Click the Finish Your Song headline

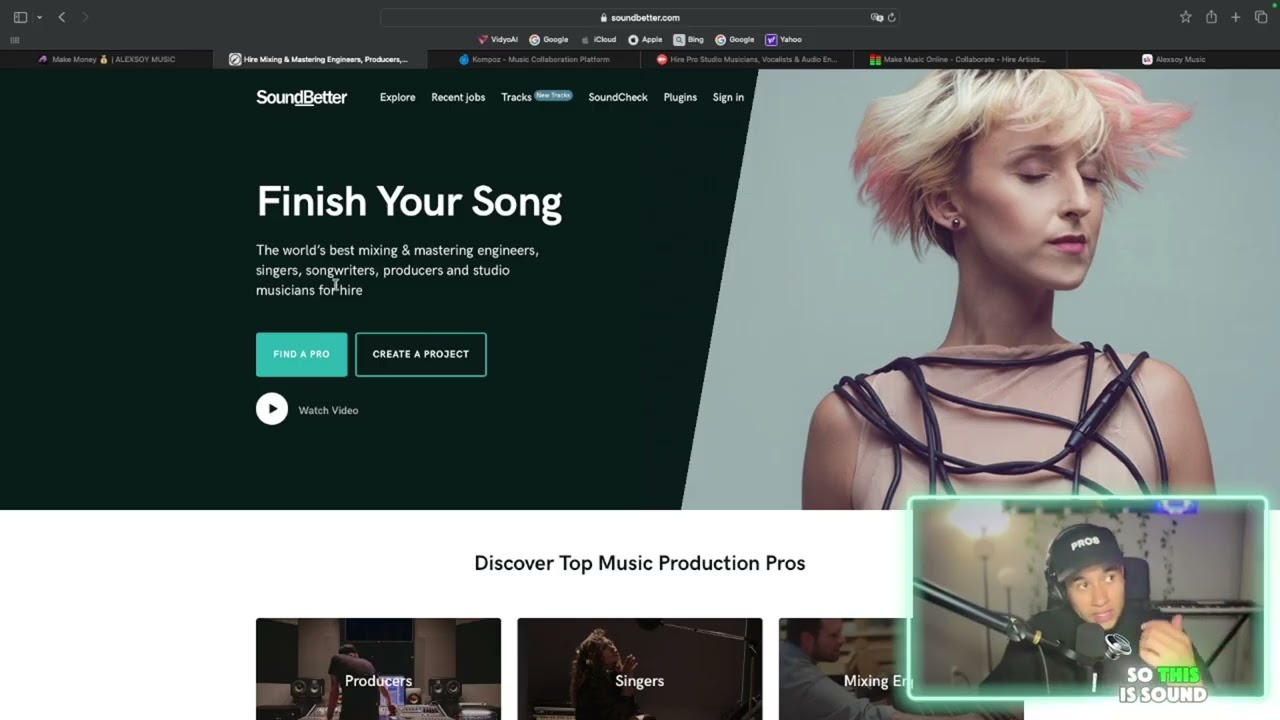click(409, 201)
